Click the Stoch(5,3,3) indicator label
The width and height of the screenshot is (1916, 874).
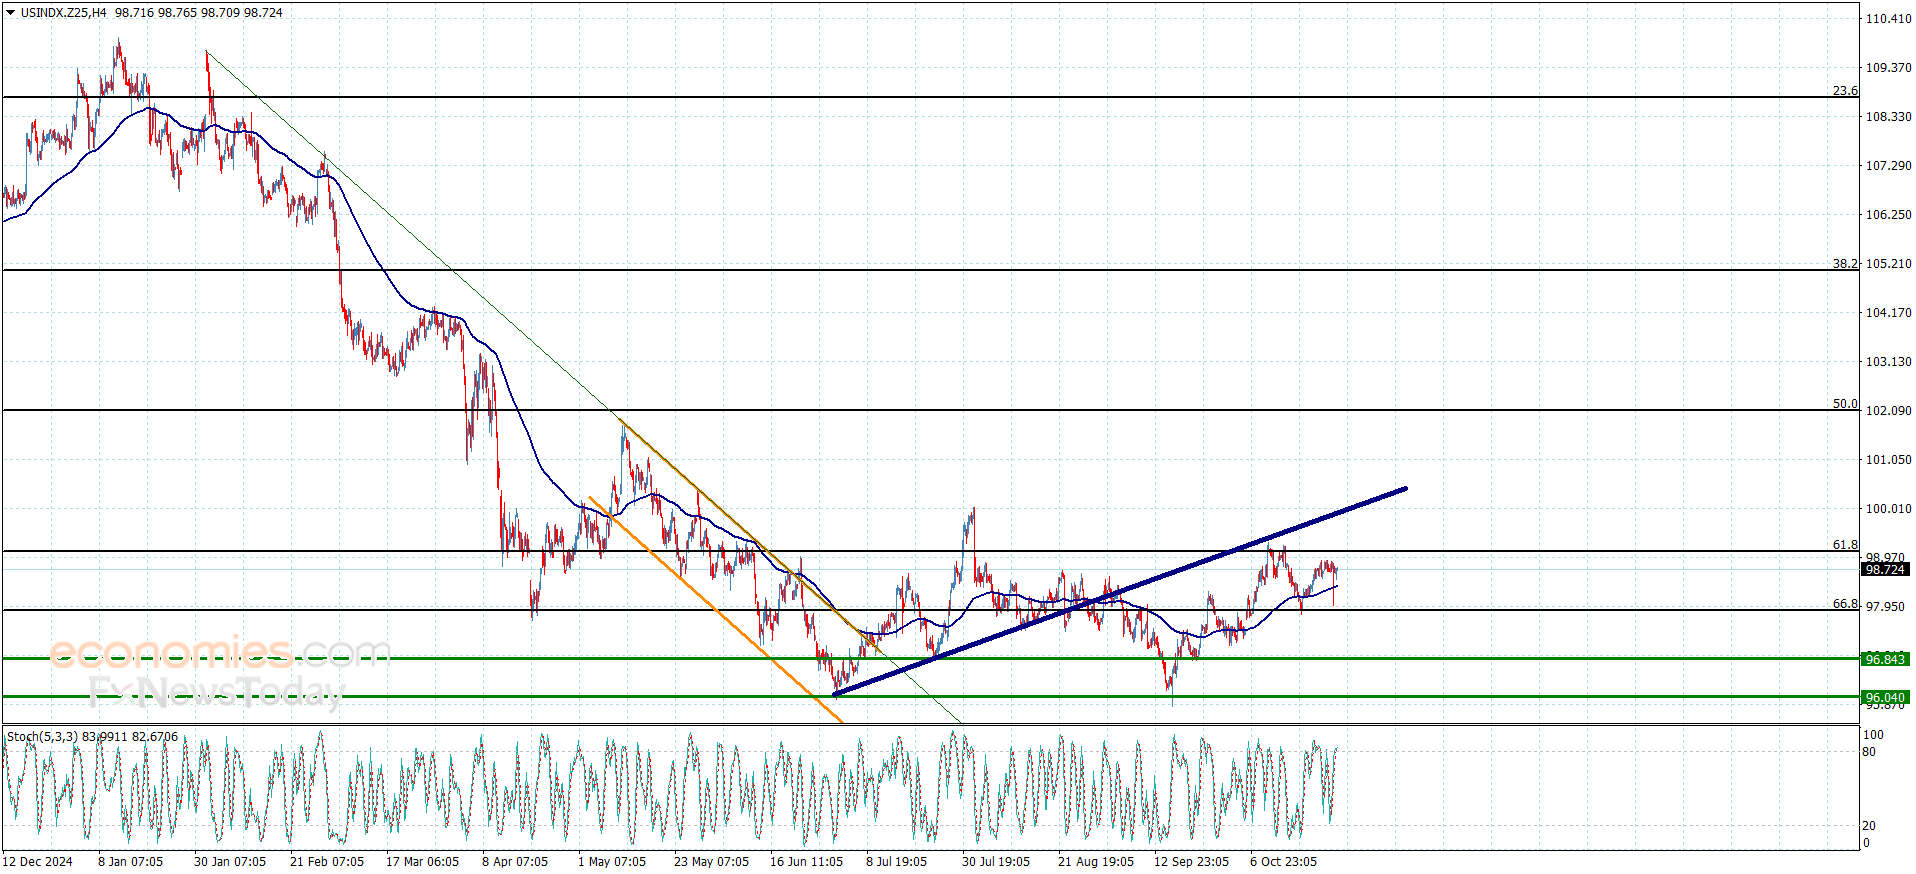pyautogui.click(x=42, y=737)
